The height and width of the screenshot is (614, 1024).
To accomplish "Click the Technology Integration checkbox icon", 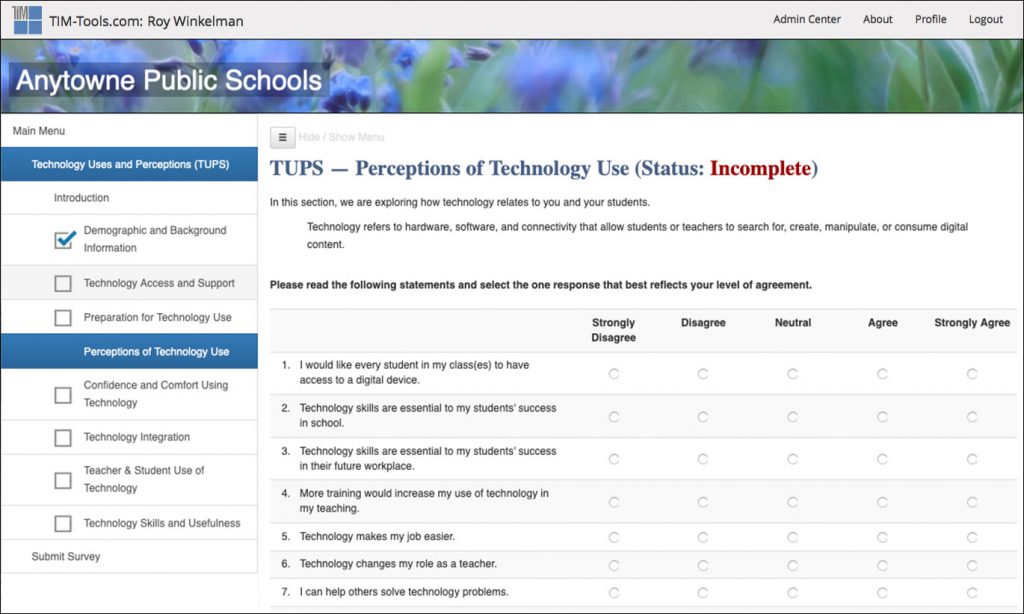I will click(x=63, y=438).
